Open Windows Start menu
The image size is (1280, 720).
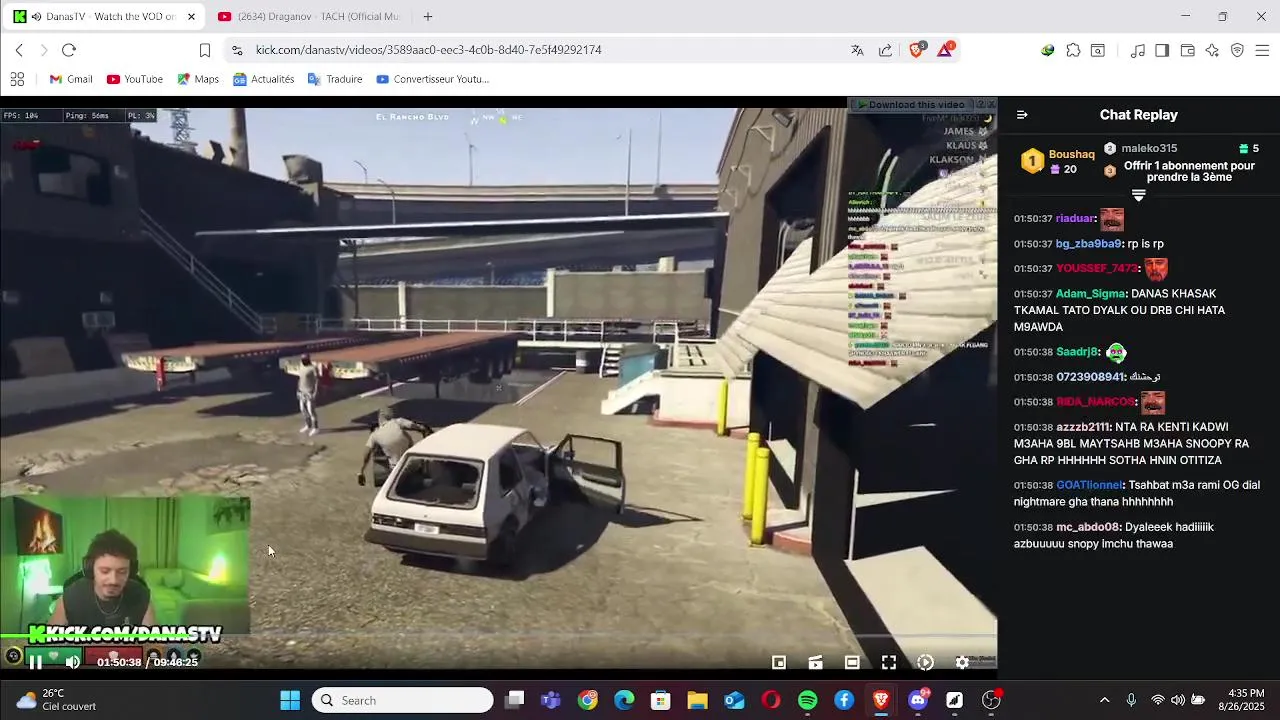290,700
